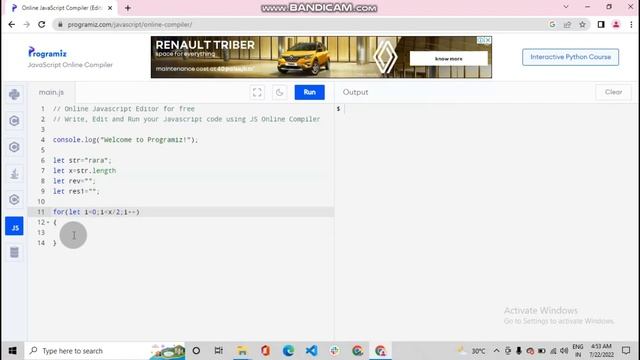This screenshot has height=360, width=640.
Task: Close the Renault Triber advertisement
Action: 488,40
